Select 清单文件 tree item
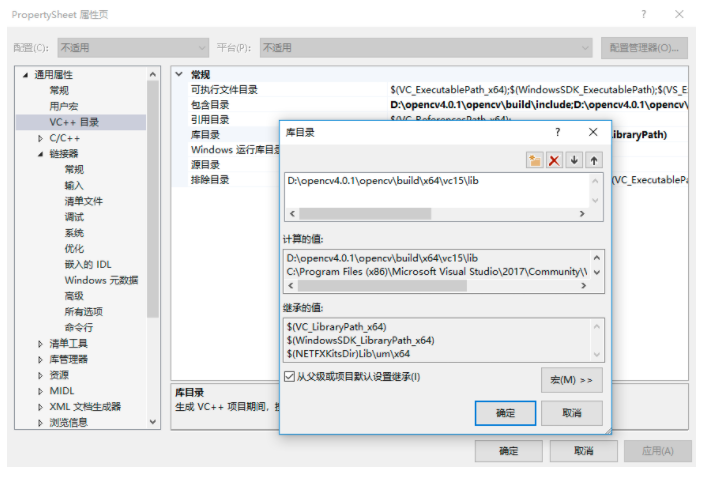The image size is (701, 478). [84, 201]
